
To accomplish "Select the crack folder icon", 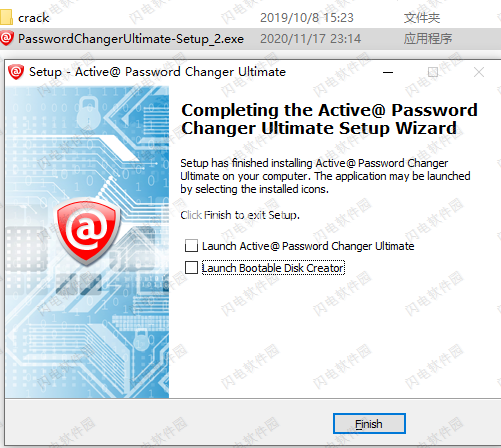I will [x=6, y=17].
